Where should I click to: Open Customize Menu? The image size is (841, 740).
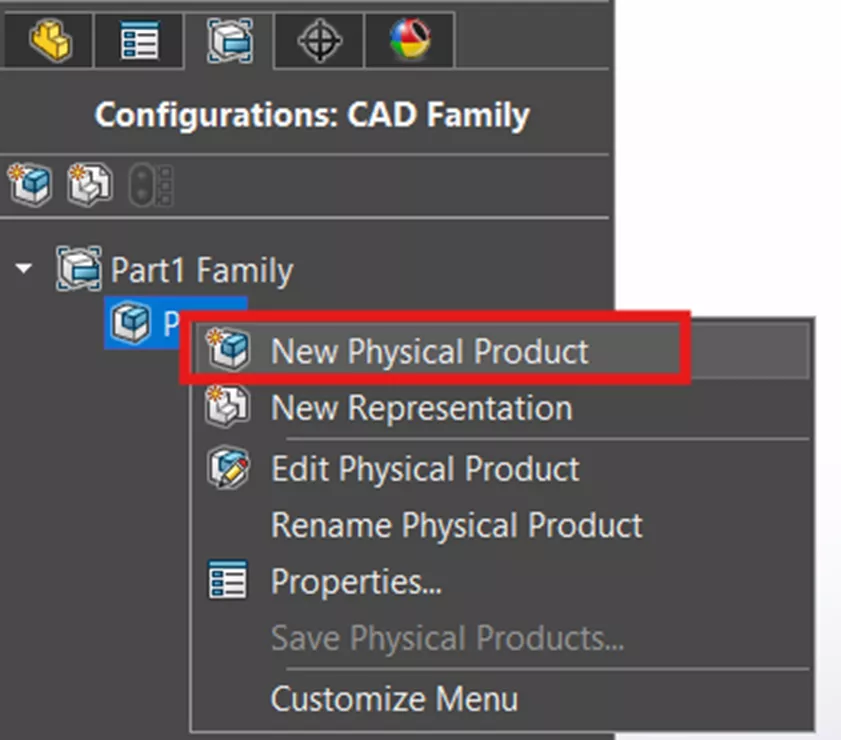coord(393,699)
